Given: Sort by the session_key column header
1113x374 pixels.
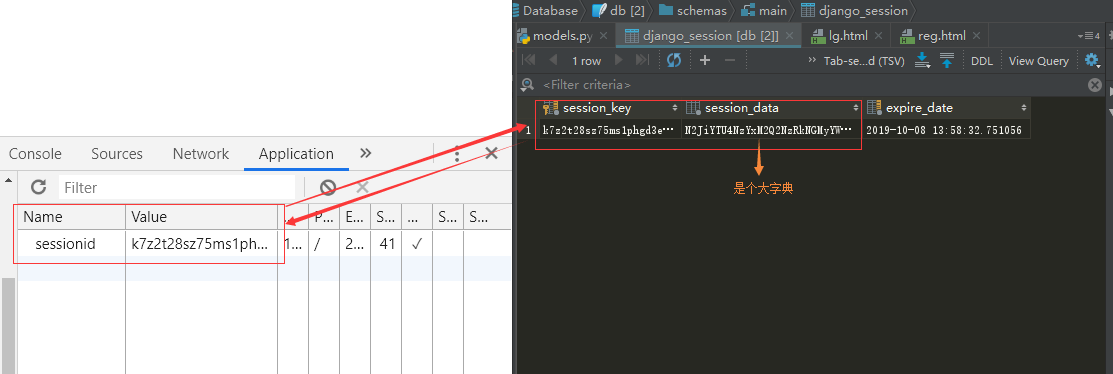Looking at the screenshot, I should pos(610,108).
